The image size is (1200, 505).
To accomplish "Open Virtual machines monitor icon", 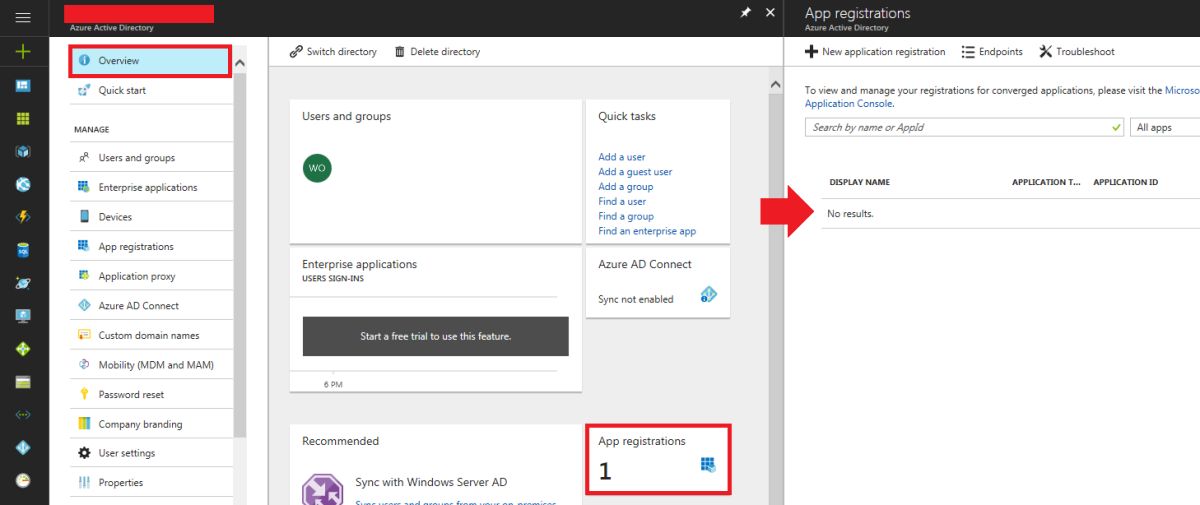I will click(x=23, y=316).
